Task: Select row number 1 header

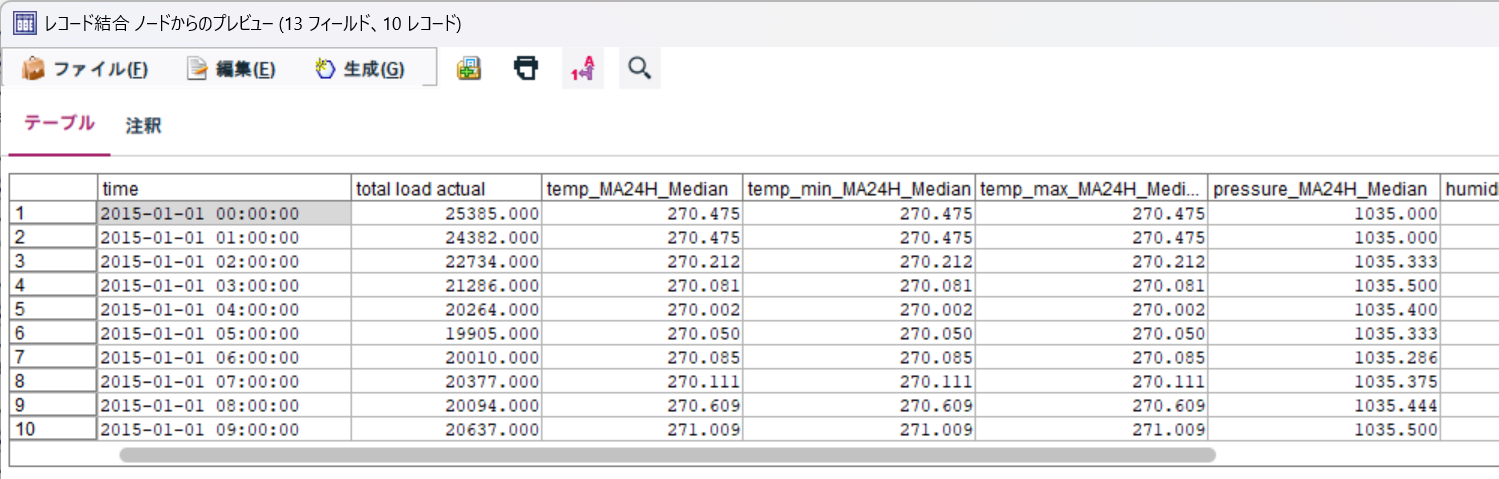Action: point(53,213)
